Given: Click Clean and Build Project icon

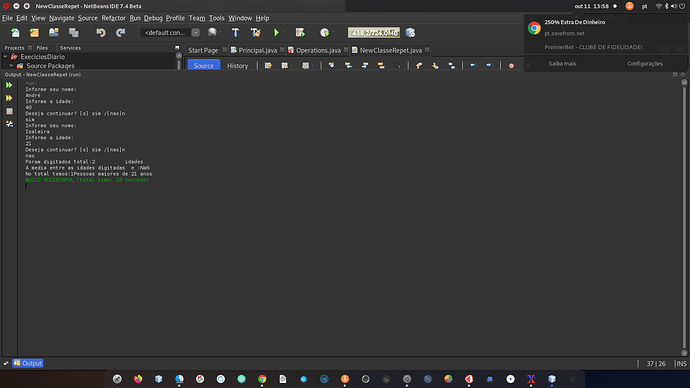Looking at the screenshot, I should (255, 33).
